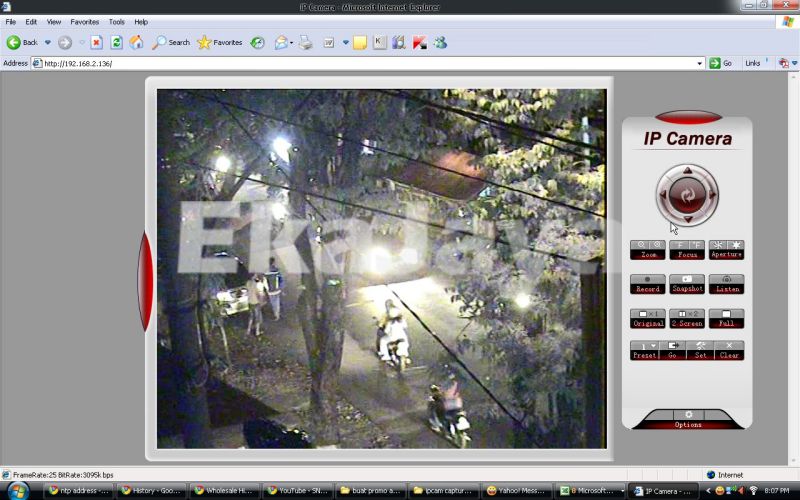Open the address bar dropdown arrow
Viewport: 800px width, 500px height.
(700, 63)
